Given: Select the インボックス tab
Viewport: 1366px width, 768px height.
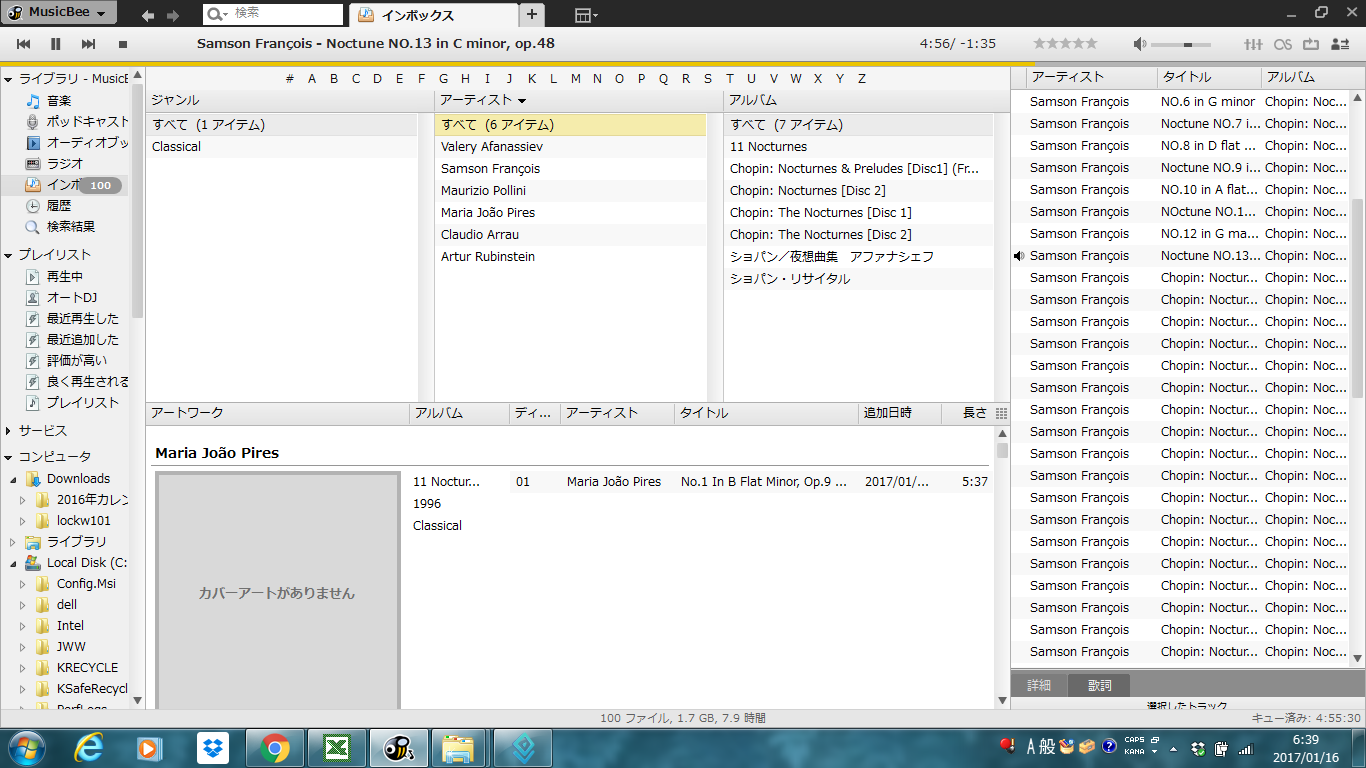Looking at the screenshot, I should click(432, 15).
